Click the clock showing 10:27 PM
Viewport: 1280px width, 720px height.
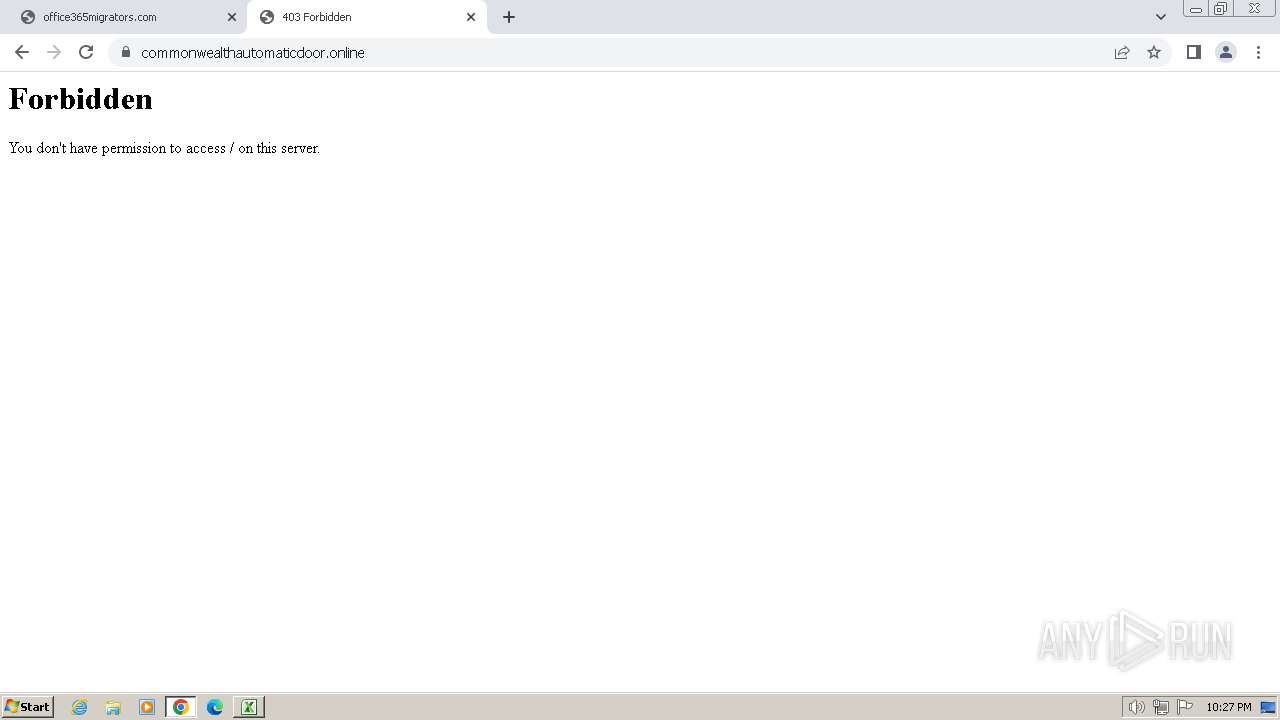coord(1229,707)
